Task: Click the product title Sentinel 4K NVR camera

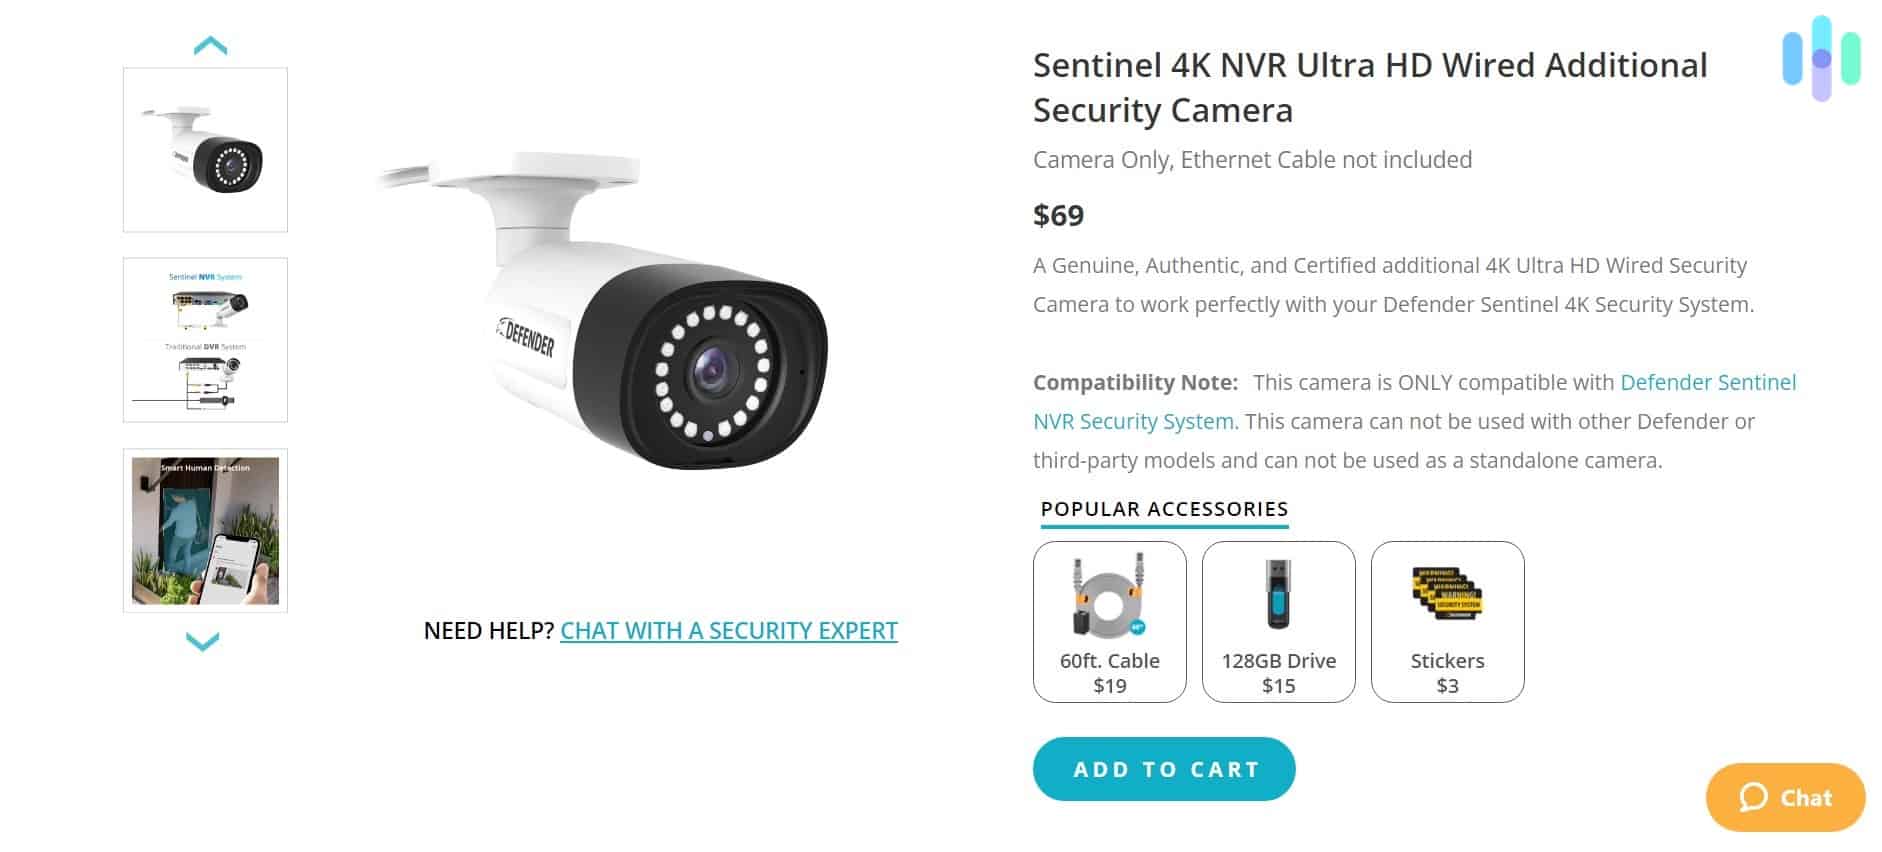Action: [x=1370, y=87]
